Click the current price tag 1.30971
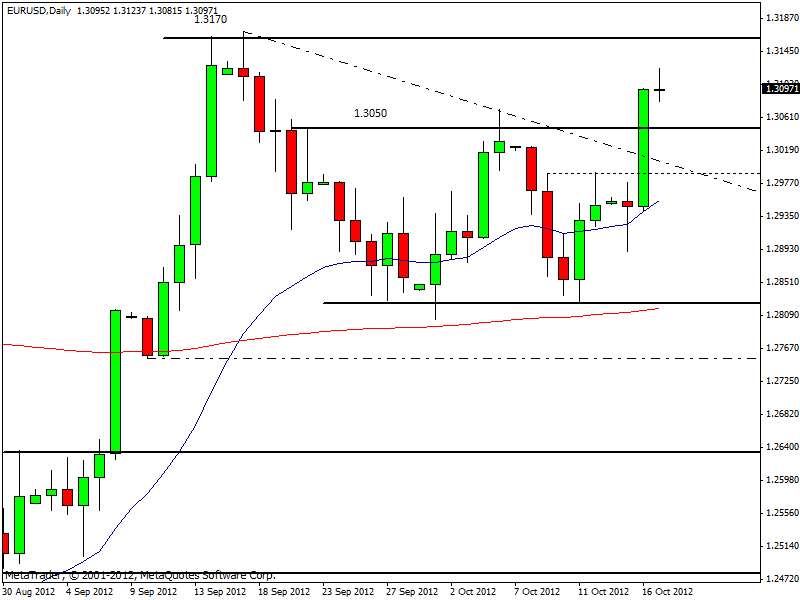Viewport: 800px width, 600px height. click(780, 89)
